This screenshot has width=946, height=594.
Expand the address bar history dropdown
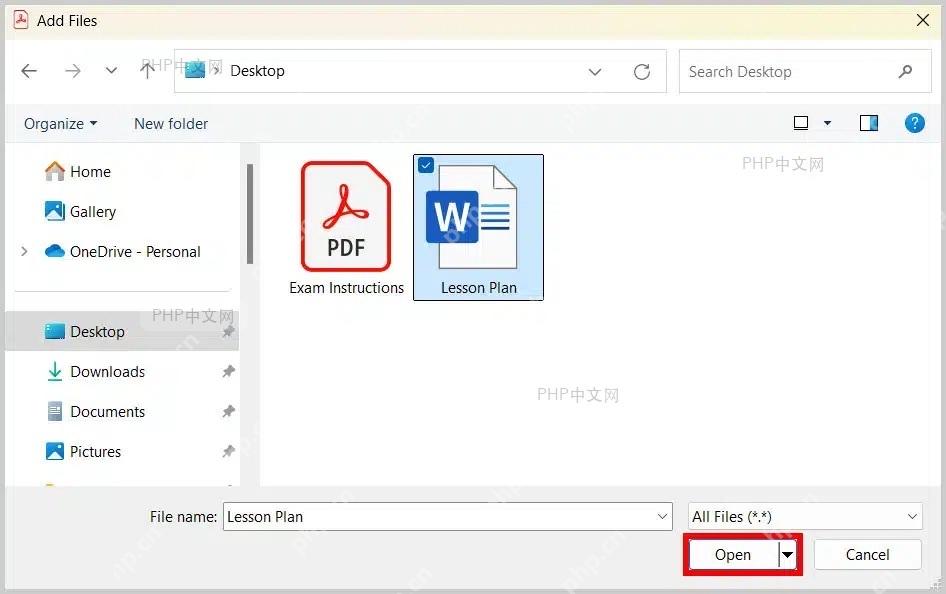[595, 72]
